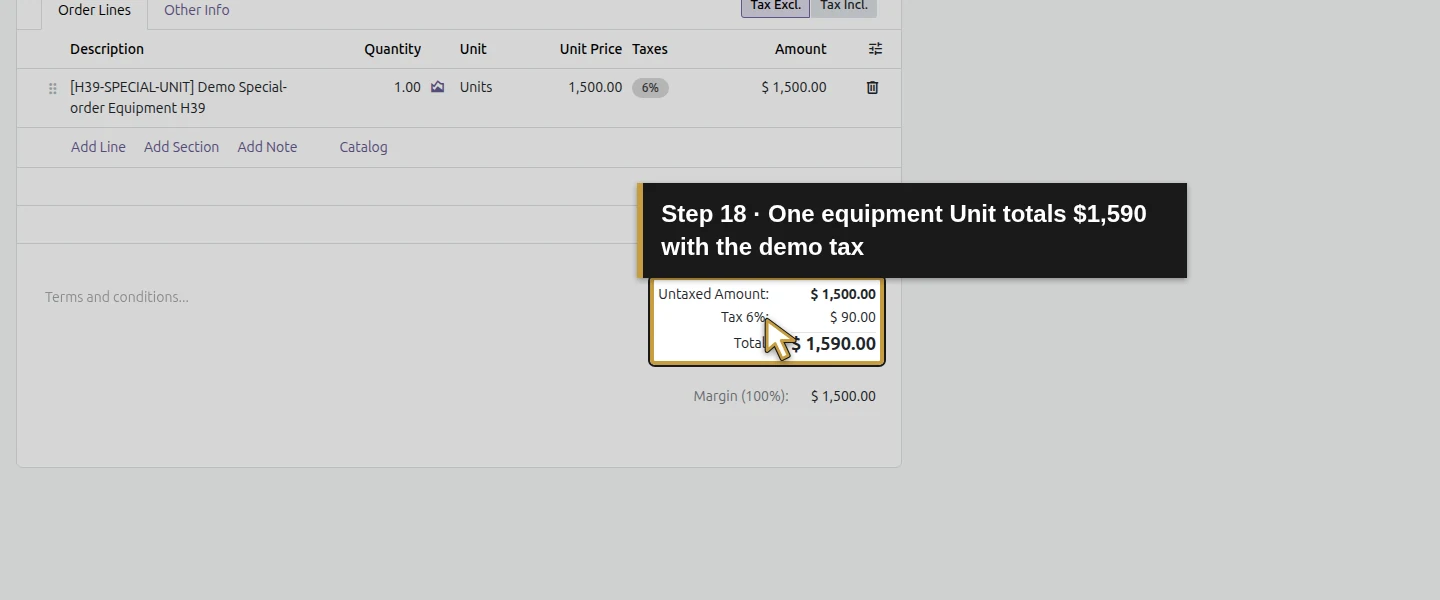
Task: Select Tax Incl. display mode
Action: (844, 6)
